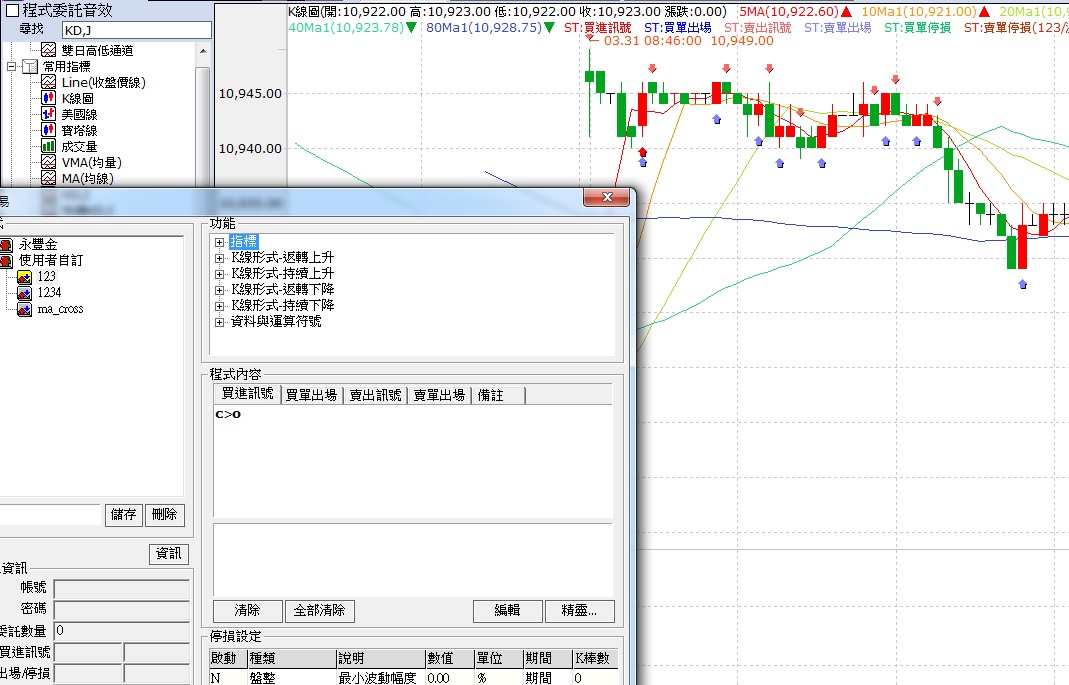Viewport: 1069px width, 685px height.
Task: Click the 清除 button
Action: [247, 611]
